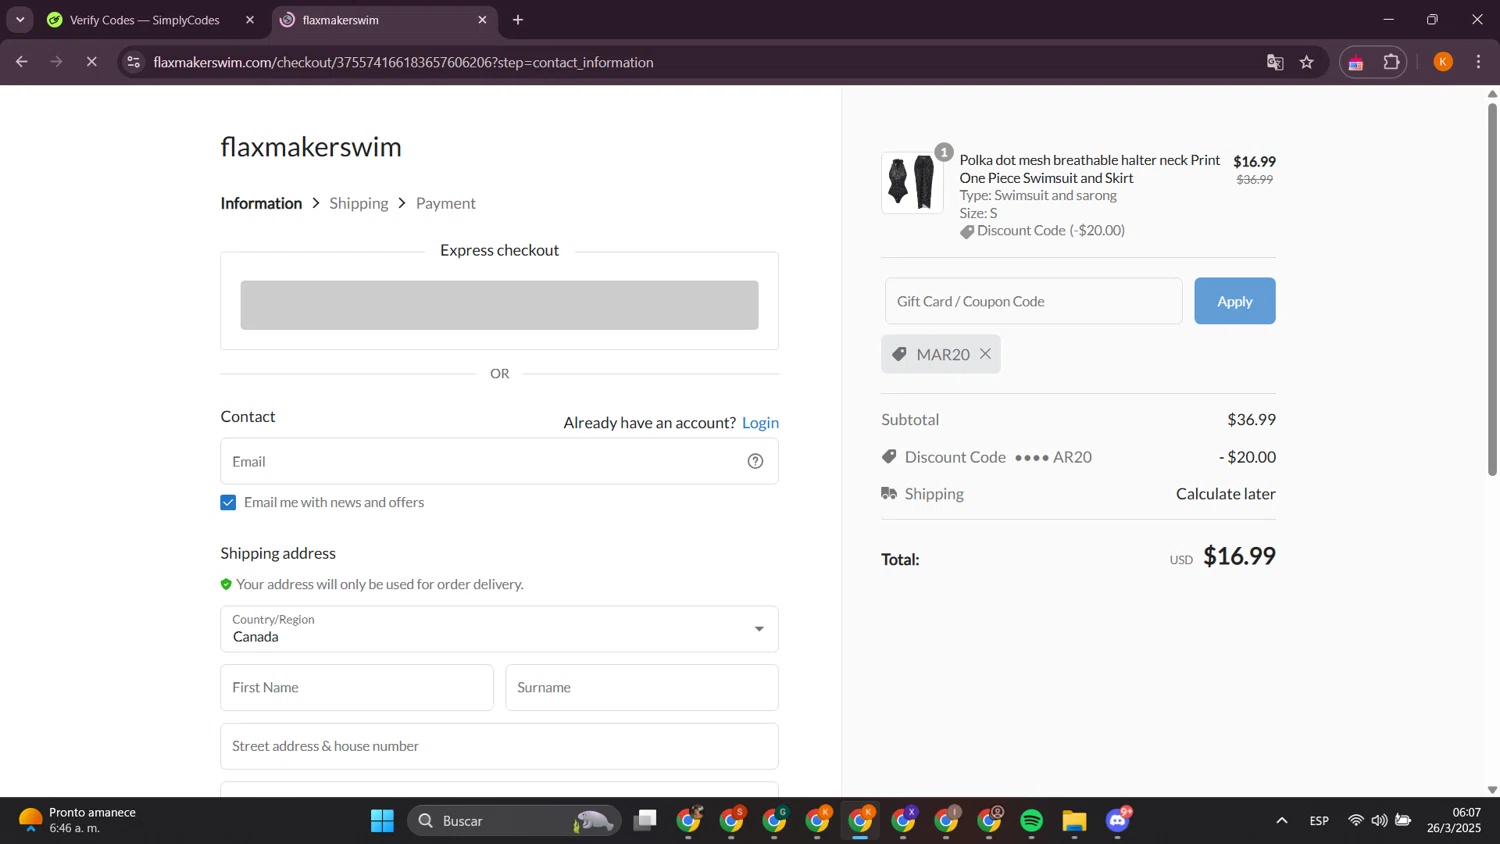Viewport: 1500px width, 844px height.
Task: Open File Explorer from taskbar
Action: [1075, 821]
